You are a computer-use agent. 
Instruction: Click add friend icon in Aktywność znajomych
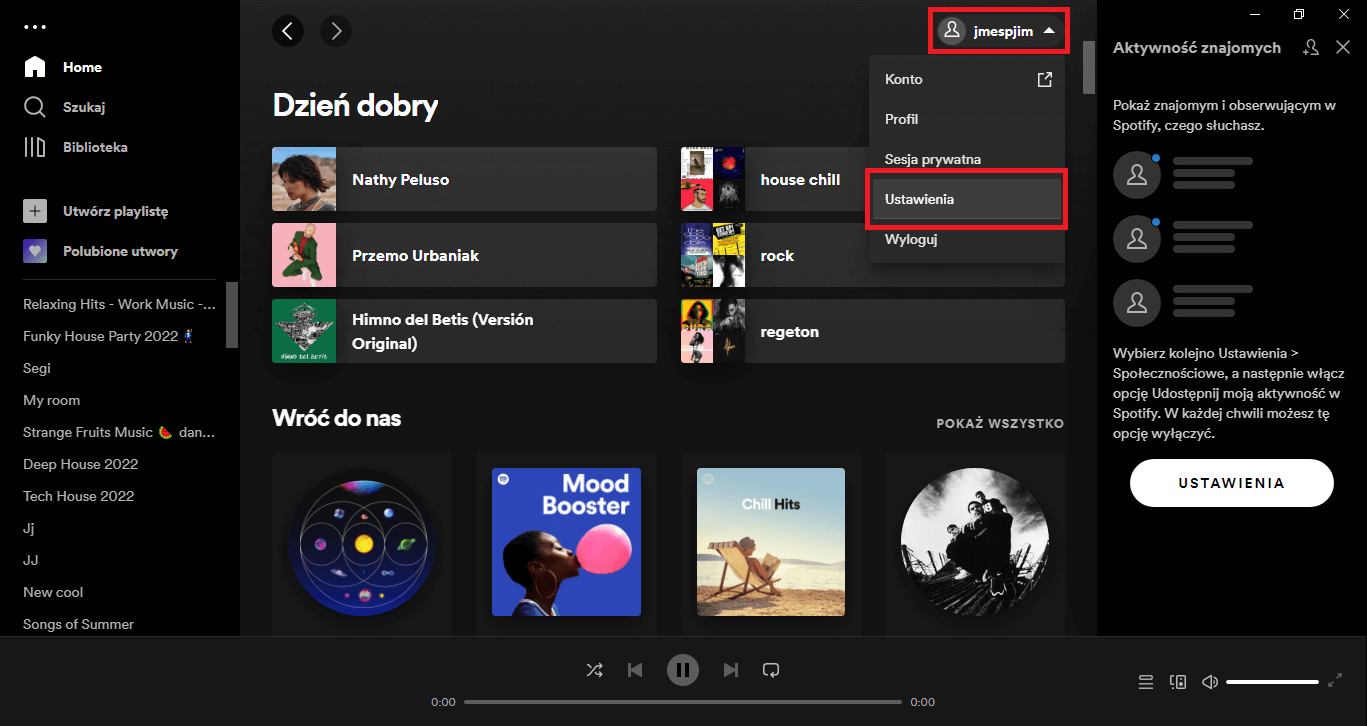1311,47
